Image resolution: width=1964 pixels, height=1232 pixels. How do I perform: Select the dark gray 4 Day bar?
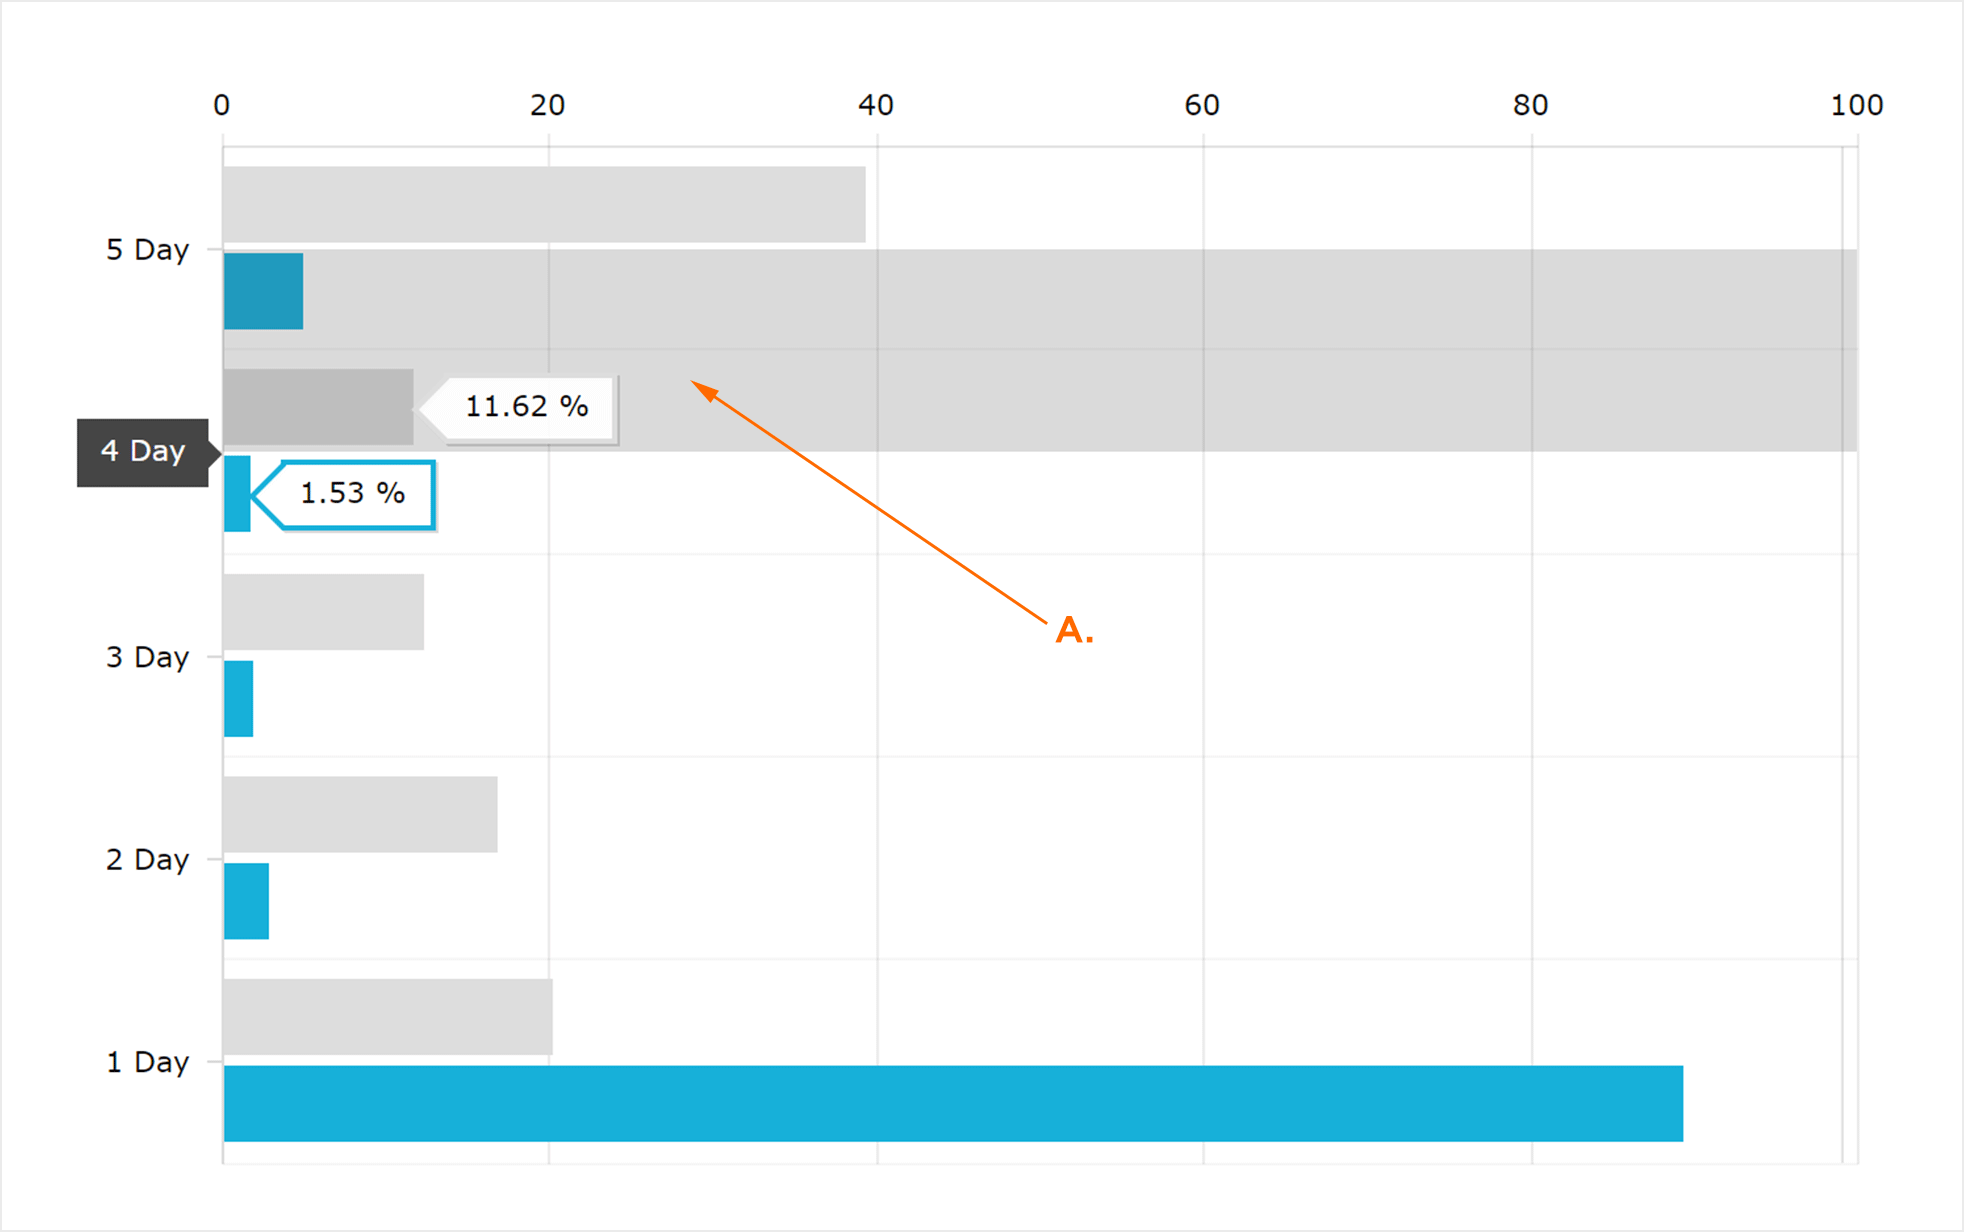(318, 407)
